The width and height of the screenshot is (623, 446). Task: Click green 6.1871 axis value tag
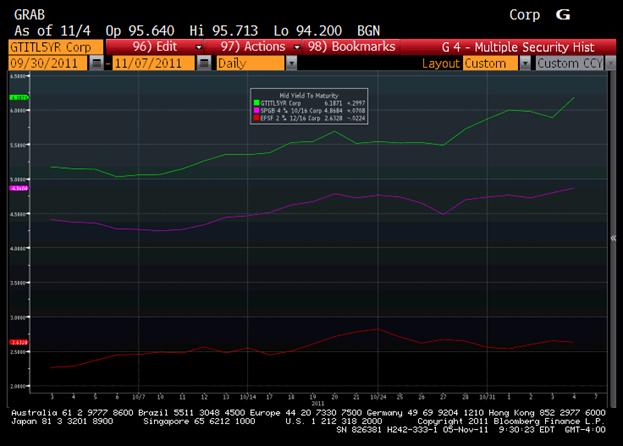19,97
